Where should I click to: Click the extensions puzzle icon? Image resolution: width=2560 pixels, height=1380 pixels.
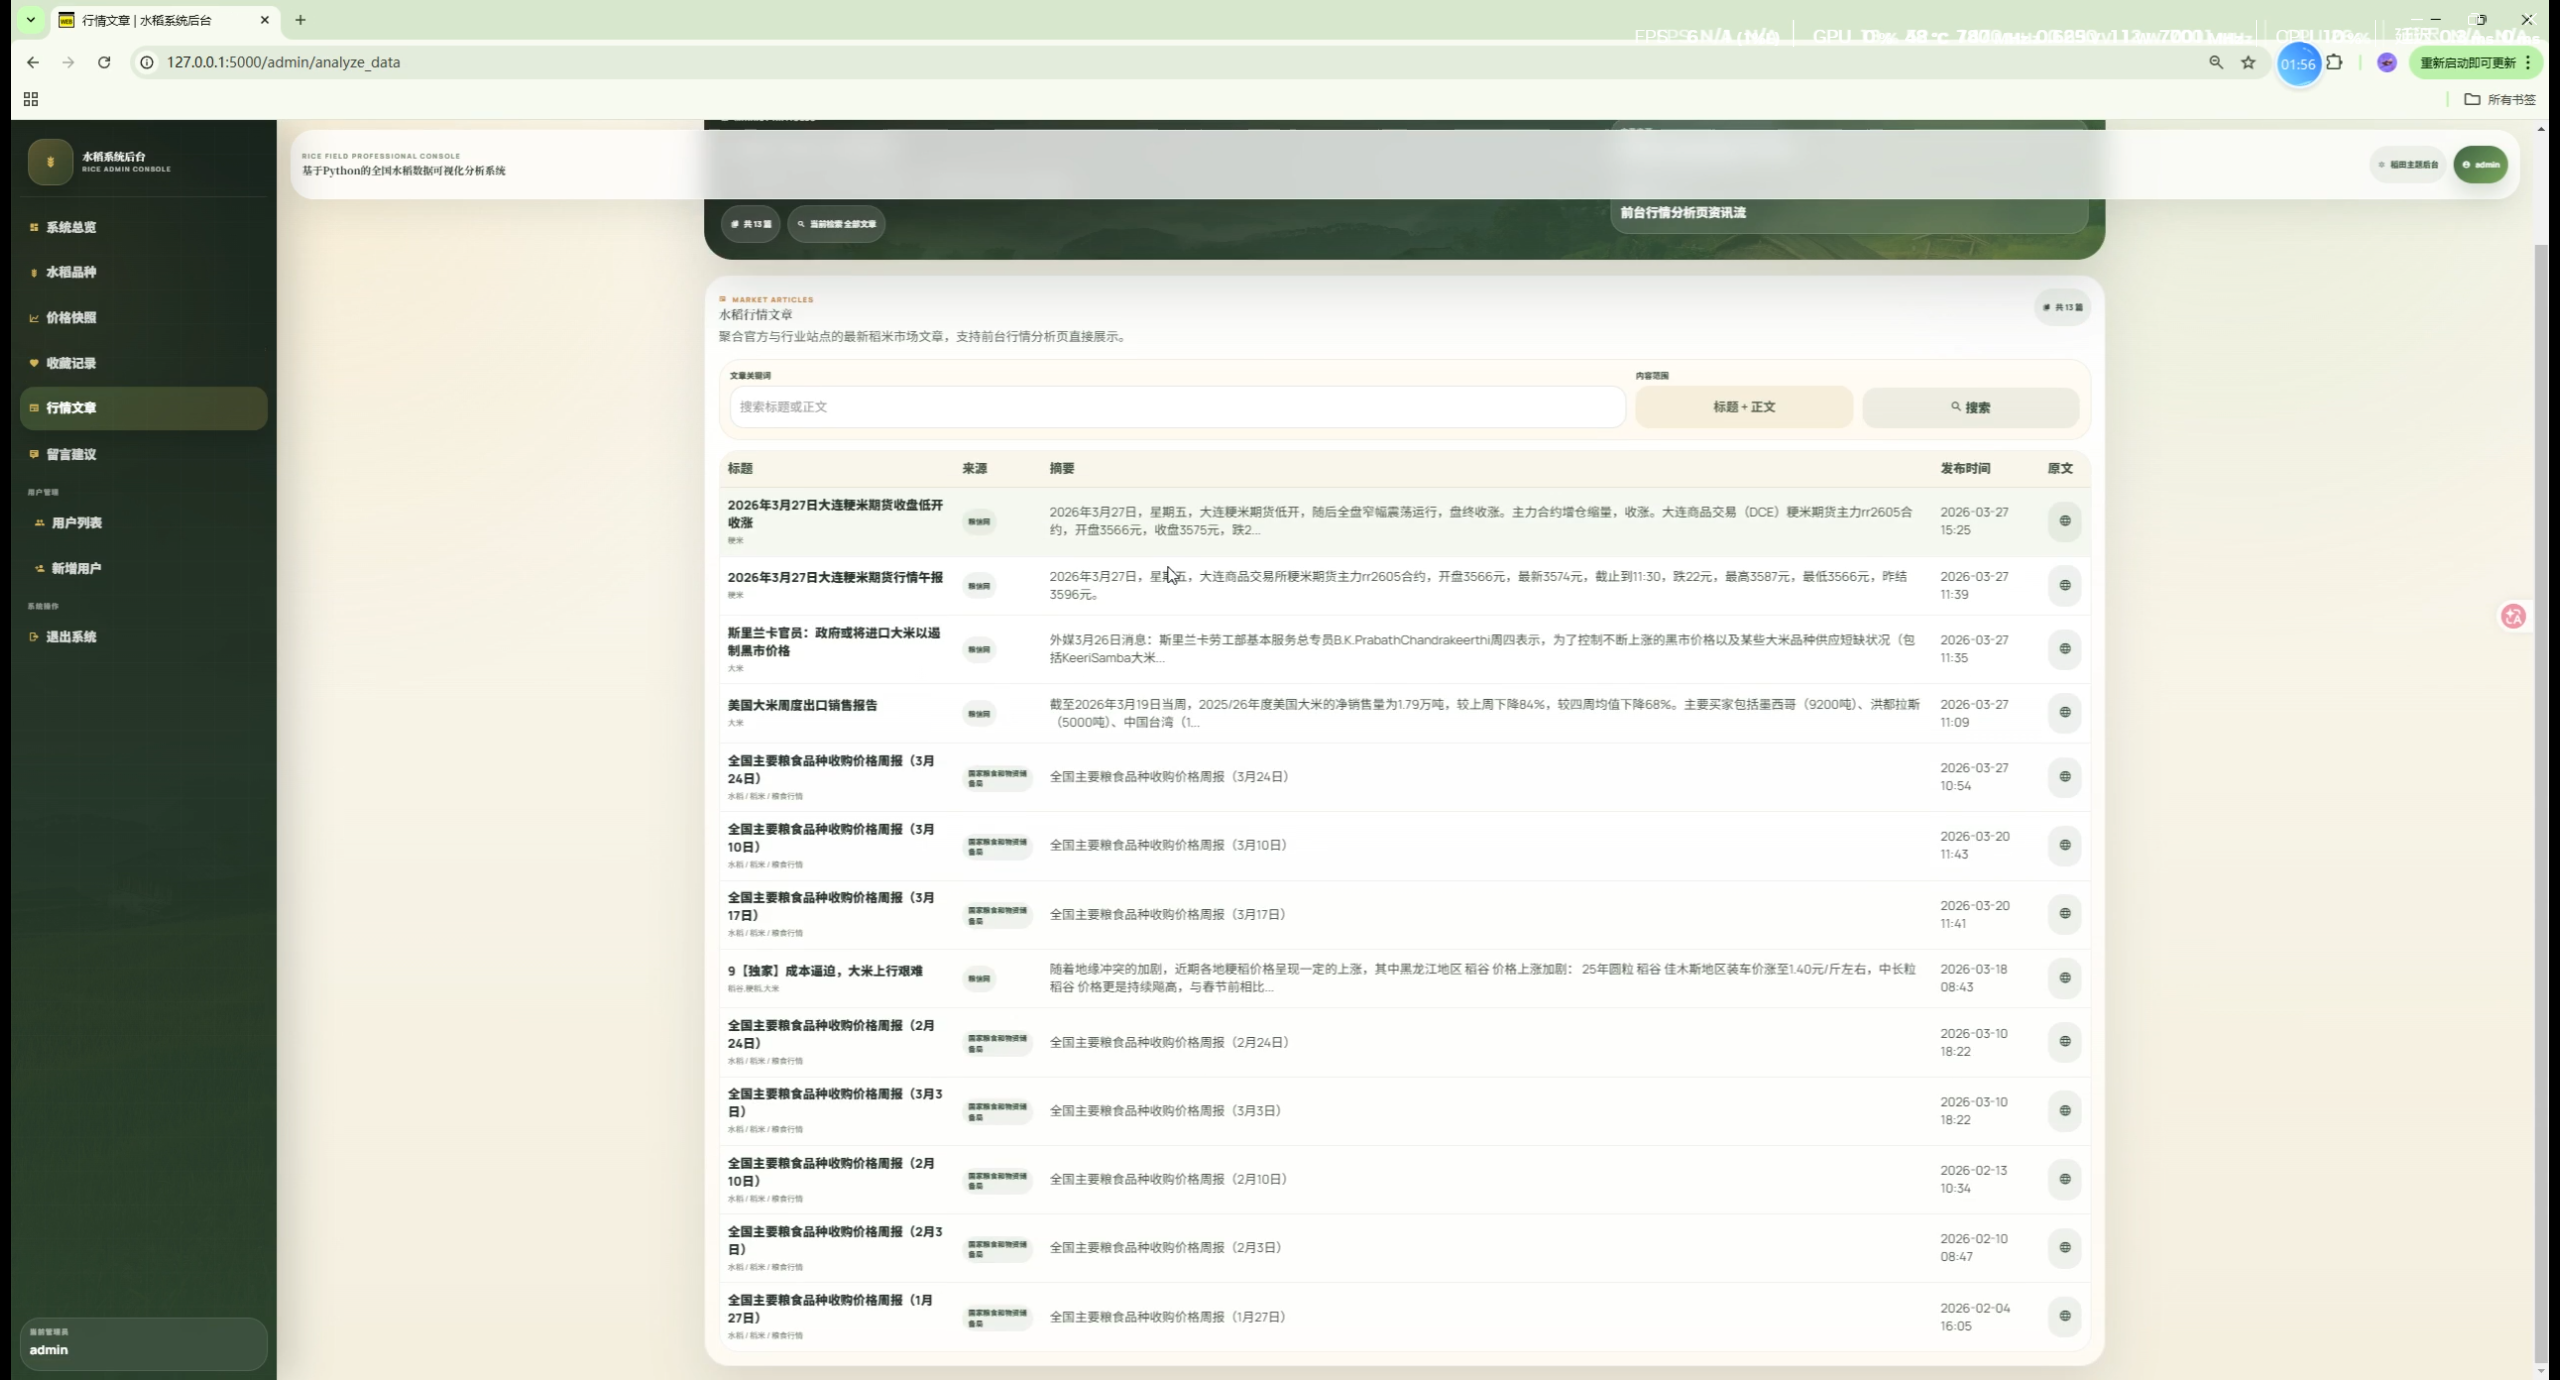pyautogui.click(x=2334, y=62)
